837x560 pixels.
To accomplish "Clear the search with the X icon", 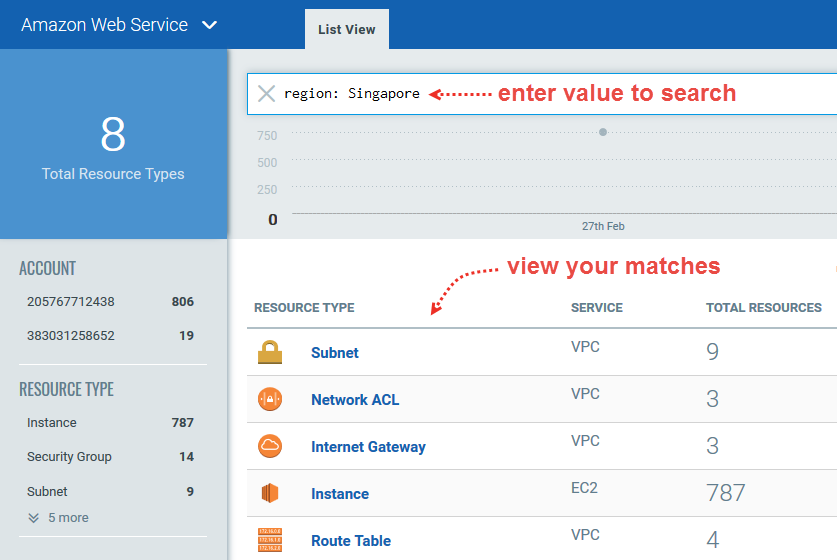I will point(266,93).
